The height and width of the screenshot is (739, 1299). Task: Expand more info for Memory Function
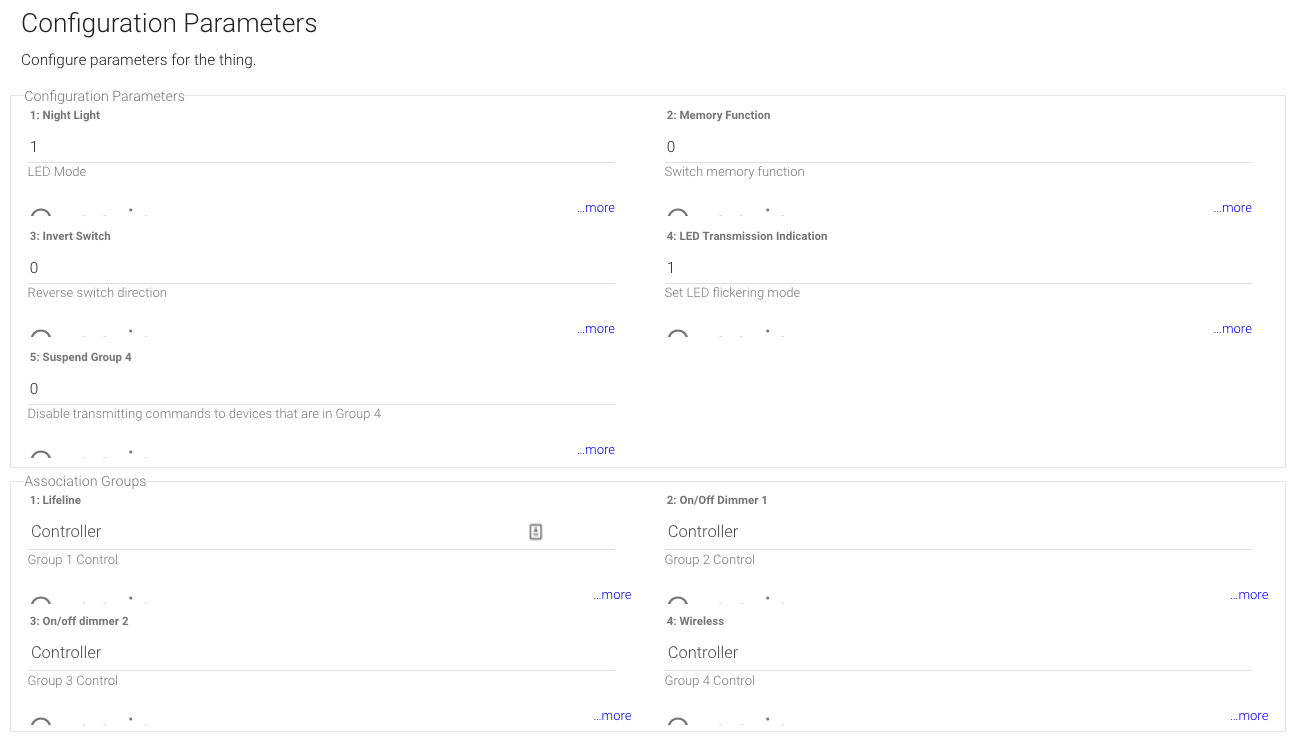1233,208
